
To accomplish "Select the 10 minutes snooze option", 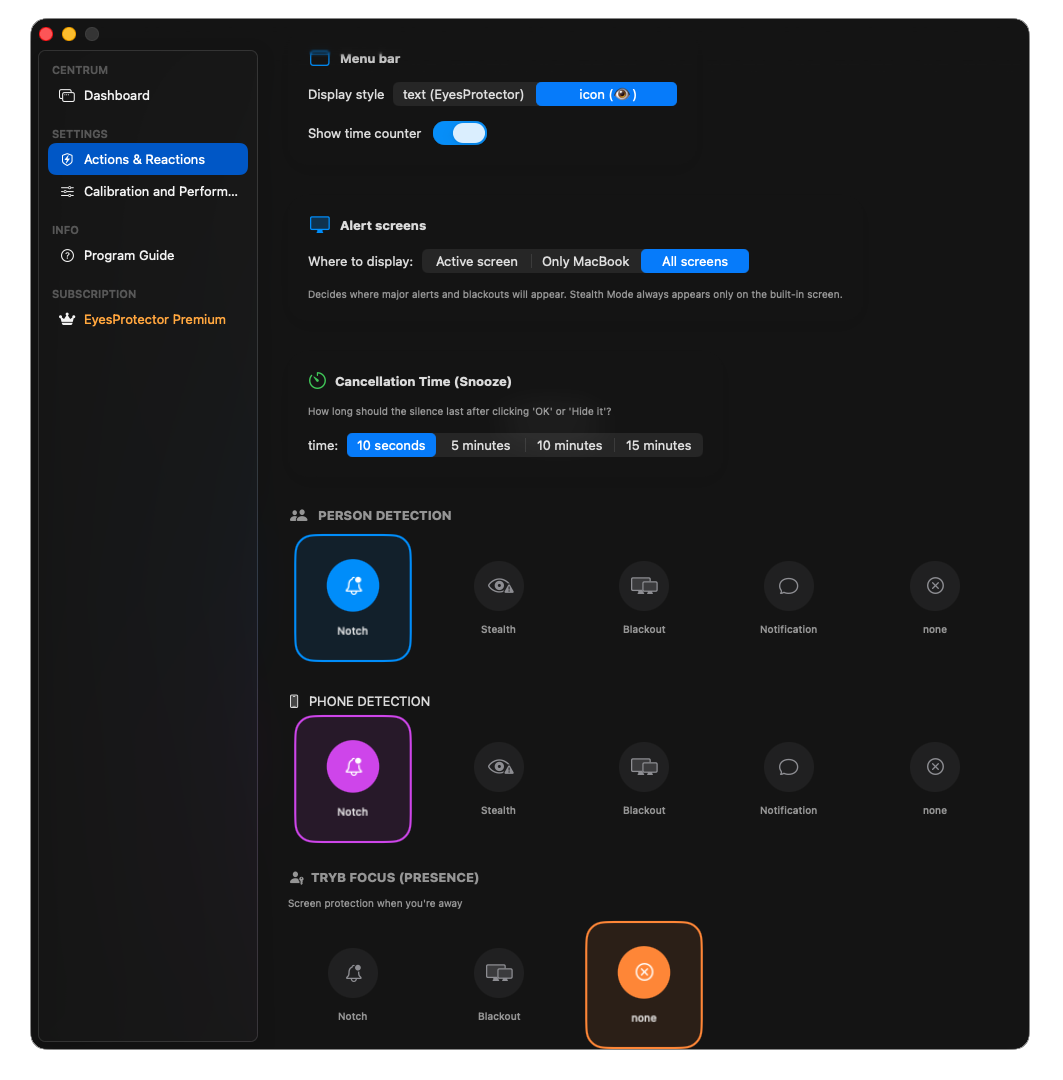I will [569, 445].
